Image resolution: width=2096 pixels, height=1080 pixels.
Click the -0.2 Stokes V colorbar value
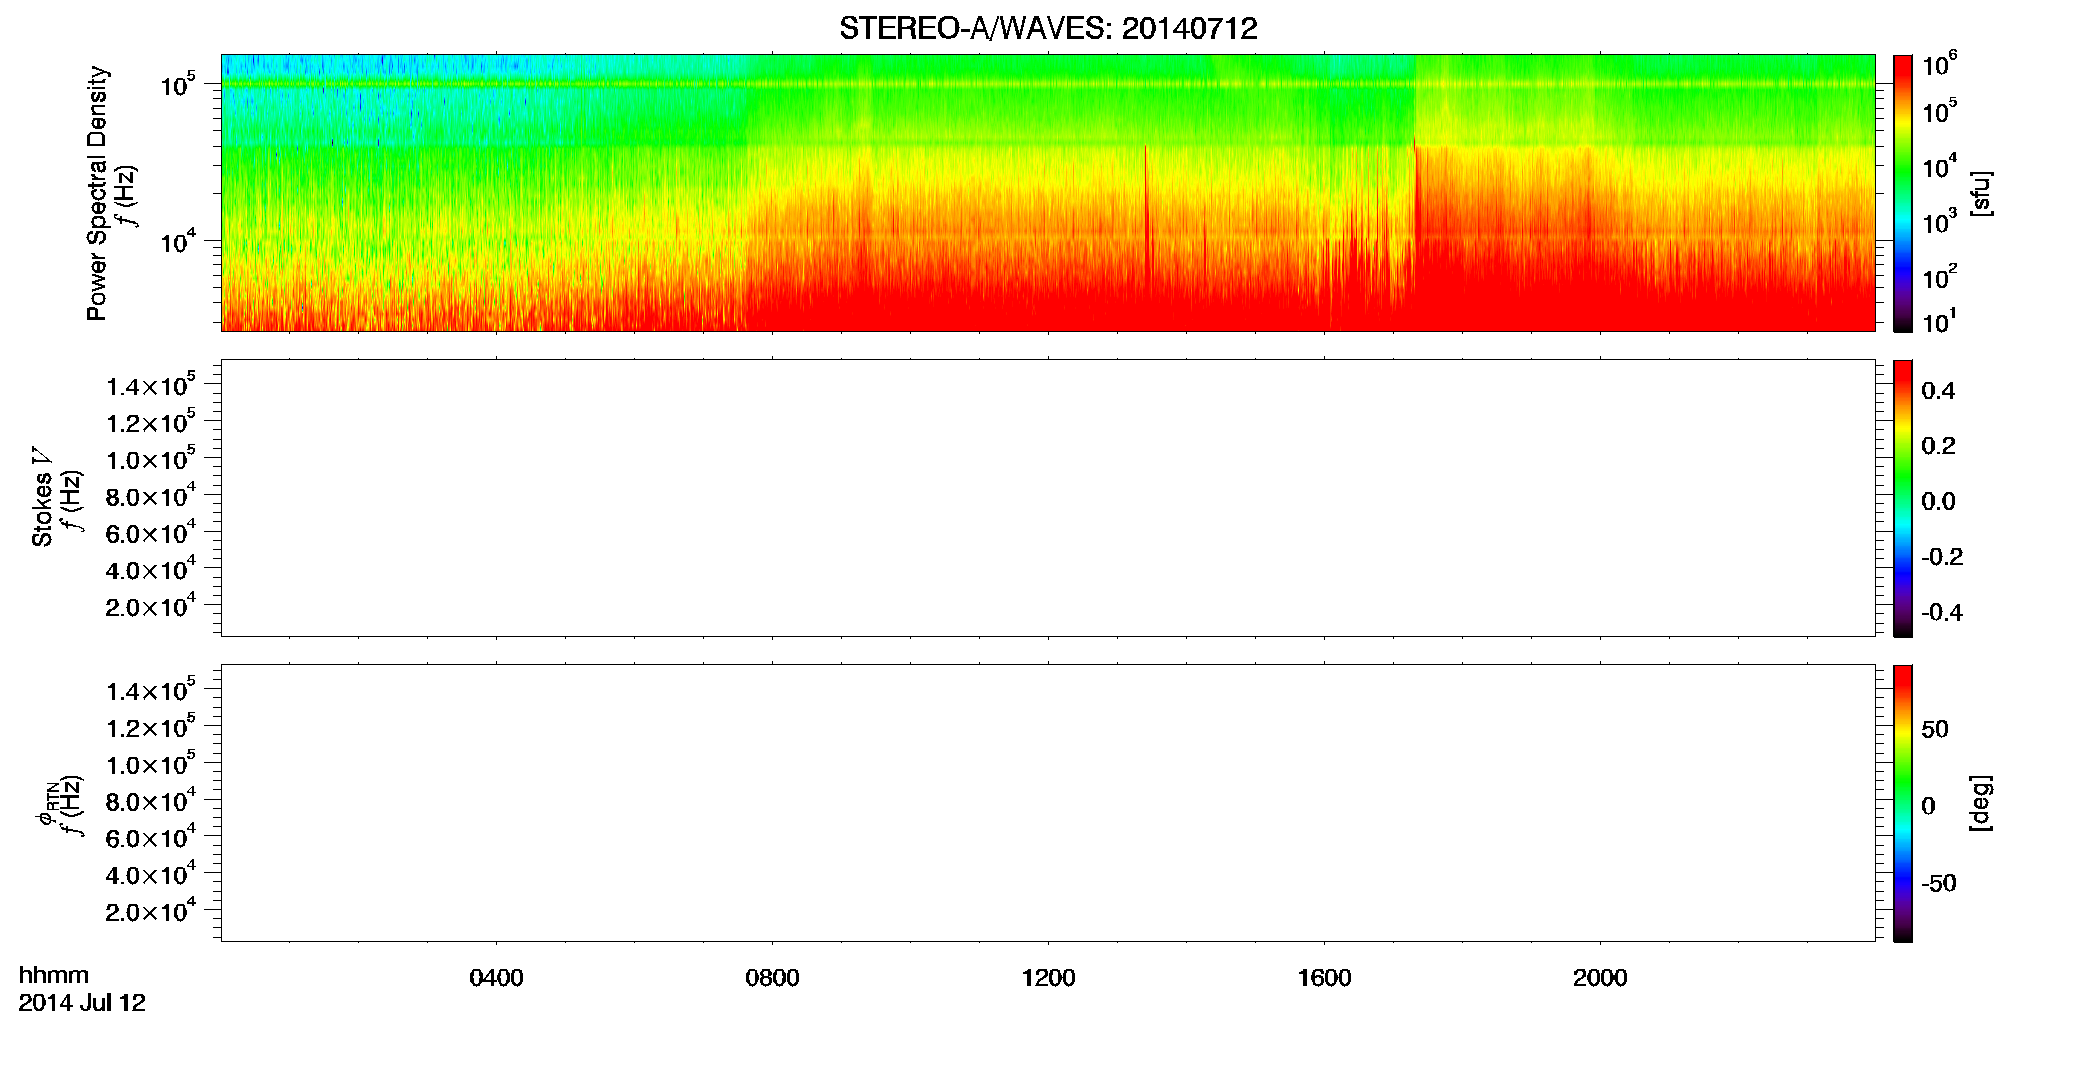(x=1941, y=557)
